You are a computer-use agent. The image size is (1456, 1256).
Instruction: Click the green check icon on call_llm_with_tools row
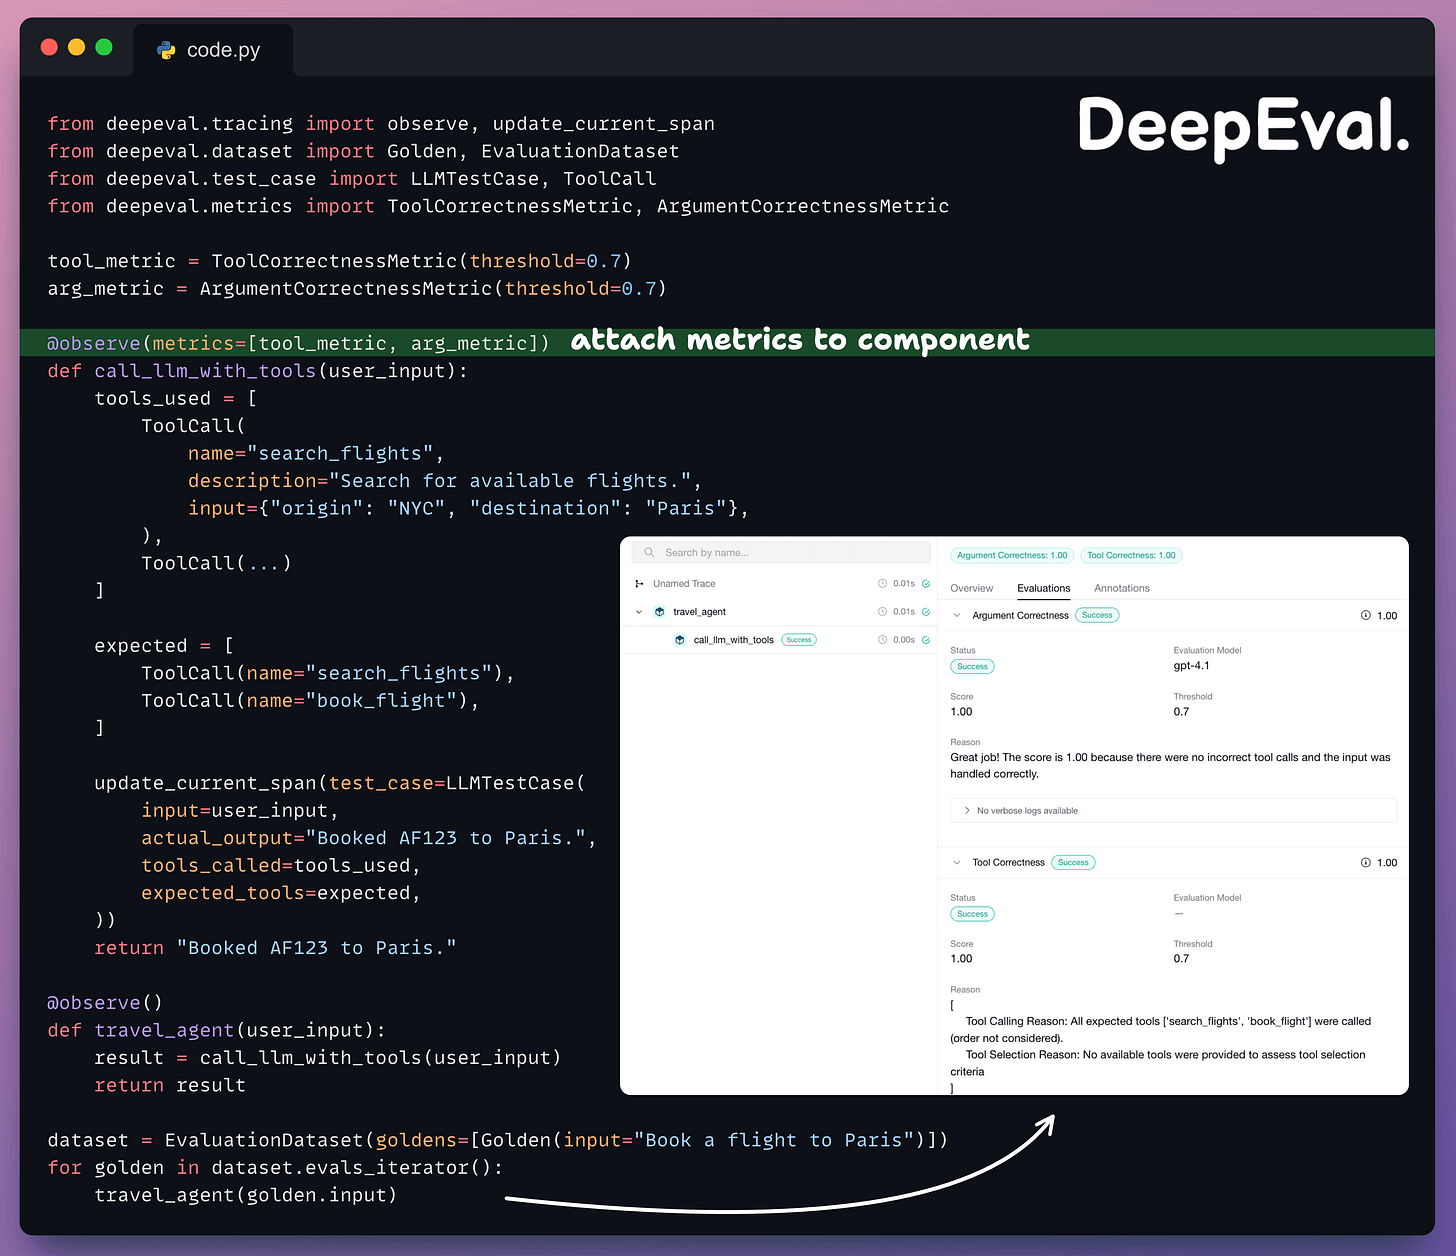pyautogui.click(x=926, y=640)
